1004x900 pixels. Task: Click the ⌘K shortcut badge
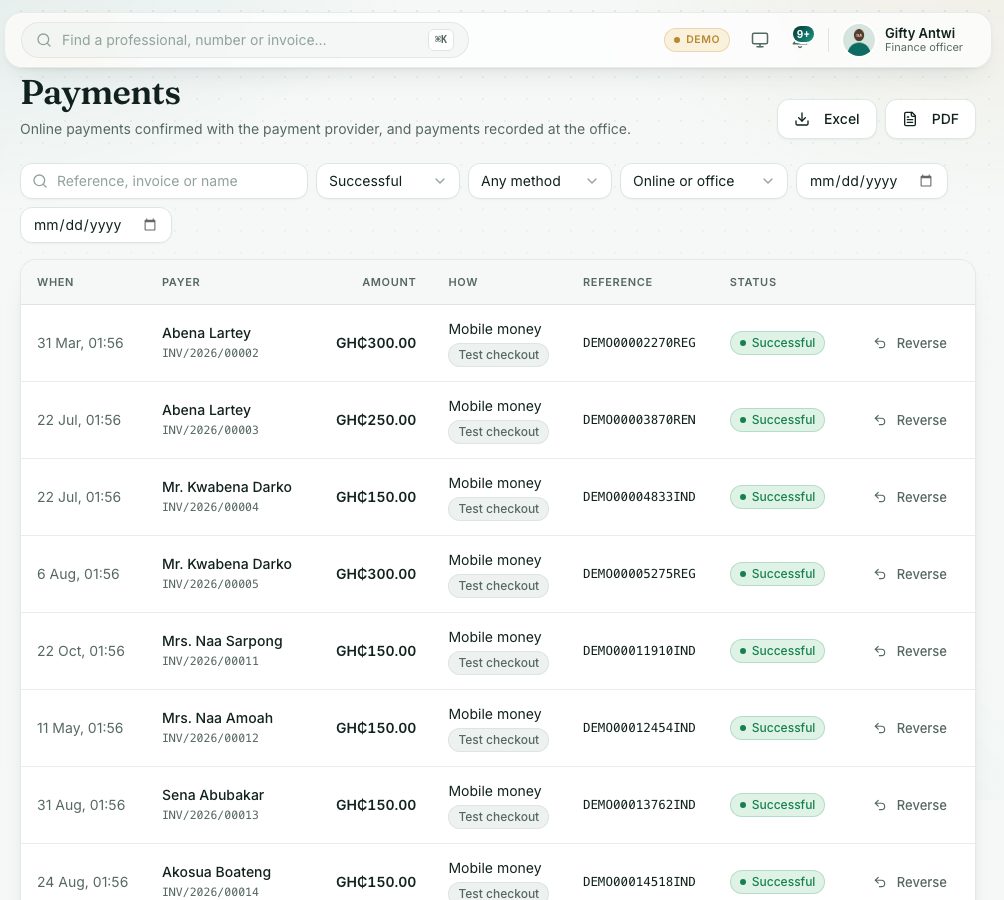pos(441,40)
